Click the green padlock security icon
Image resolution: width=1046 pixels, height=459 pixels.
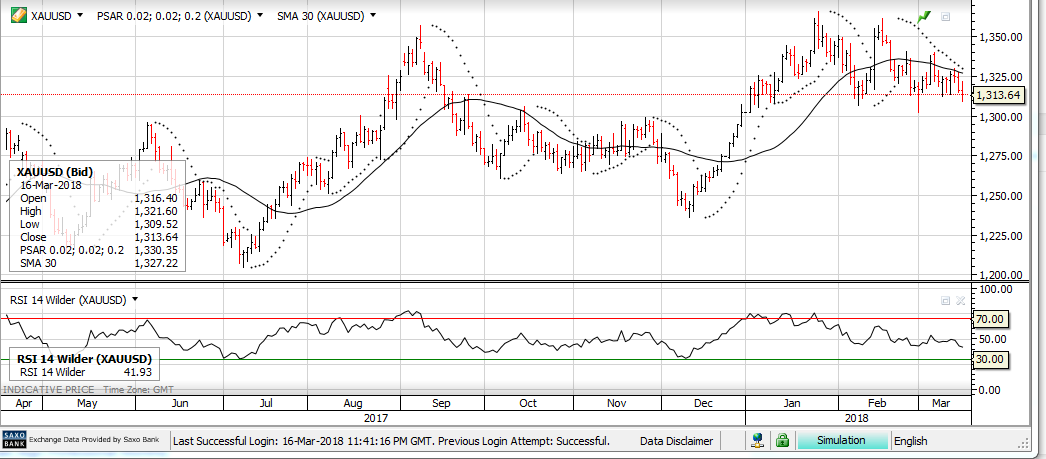[782, 440]
